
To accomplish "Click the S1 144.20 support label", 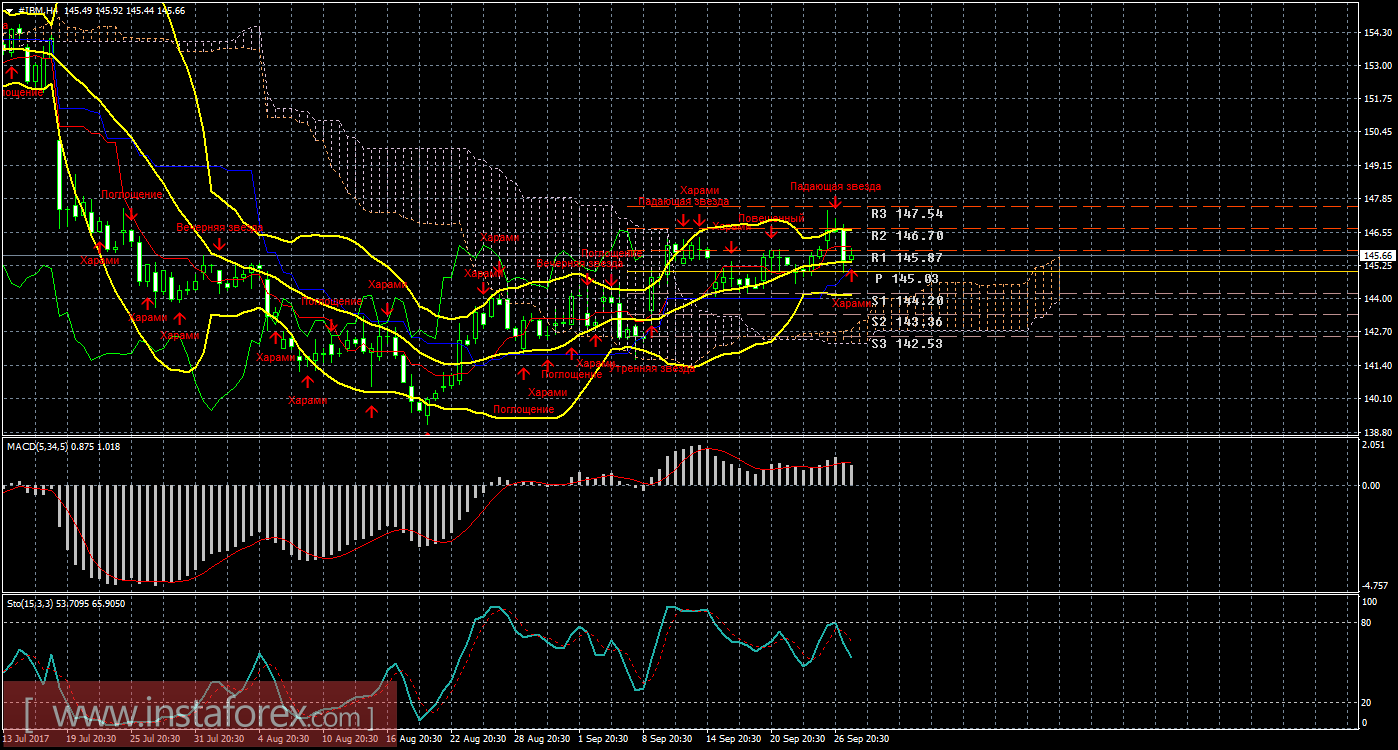I will 906,300.
